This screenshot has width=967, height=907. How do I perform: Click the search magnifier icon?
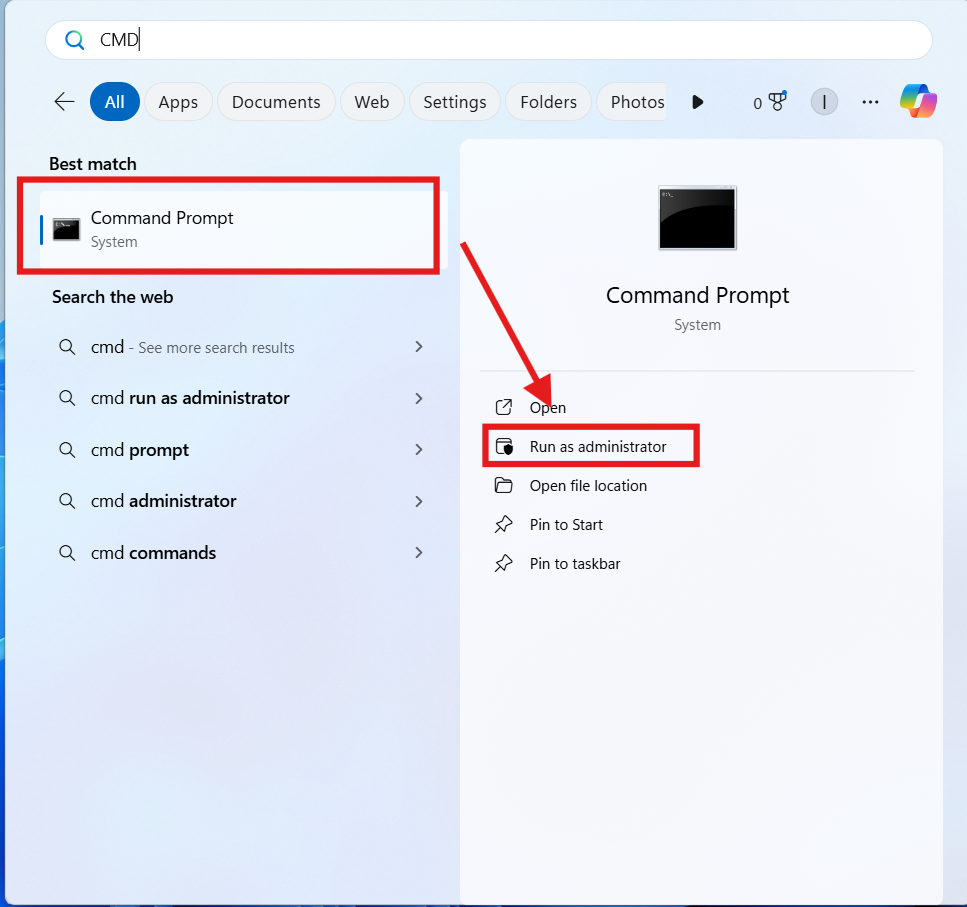point(74,39)
